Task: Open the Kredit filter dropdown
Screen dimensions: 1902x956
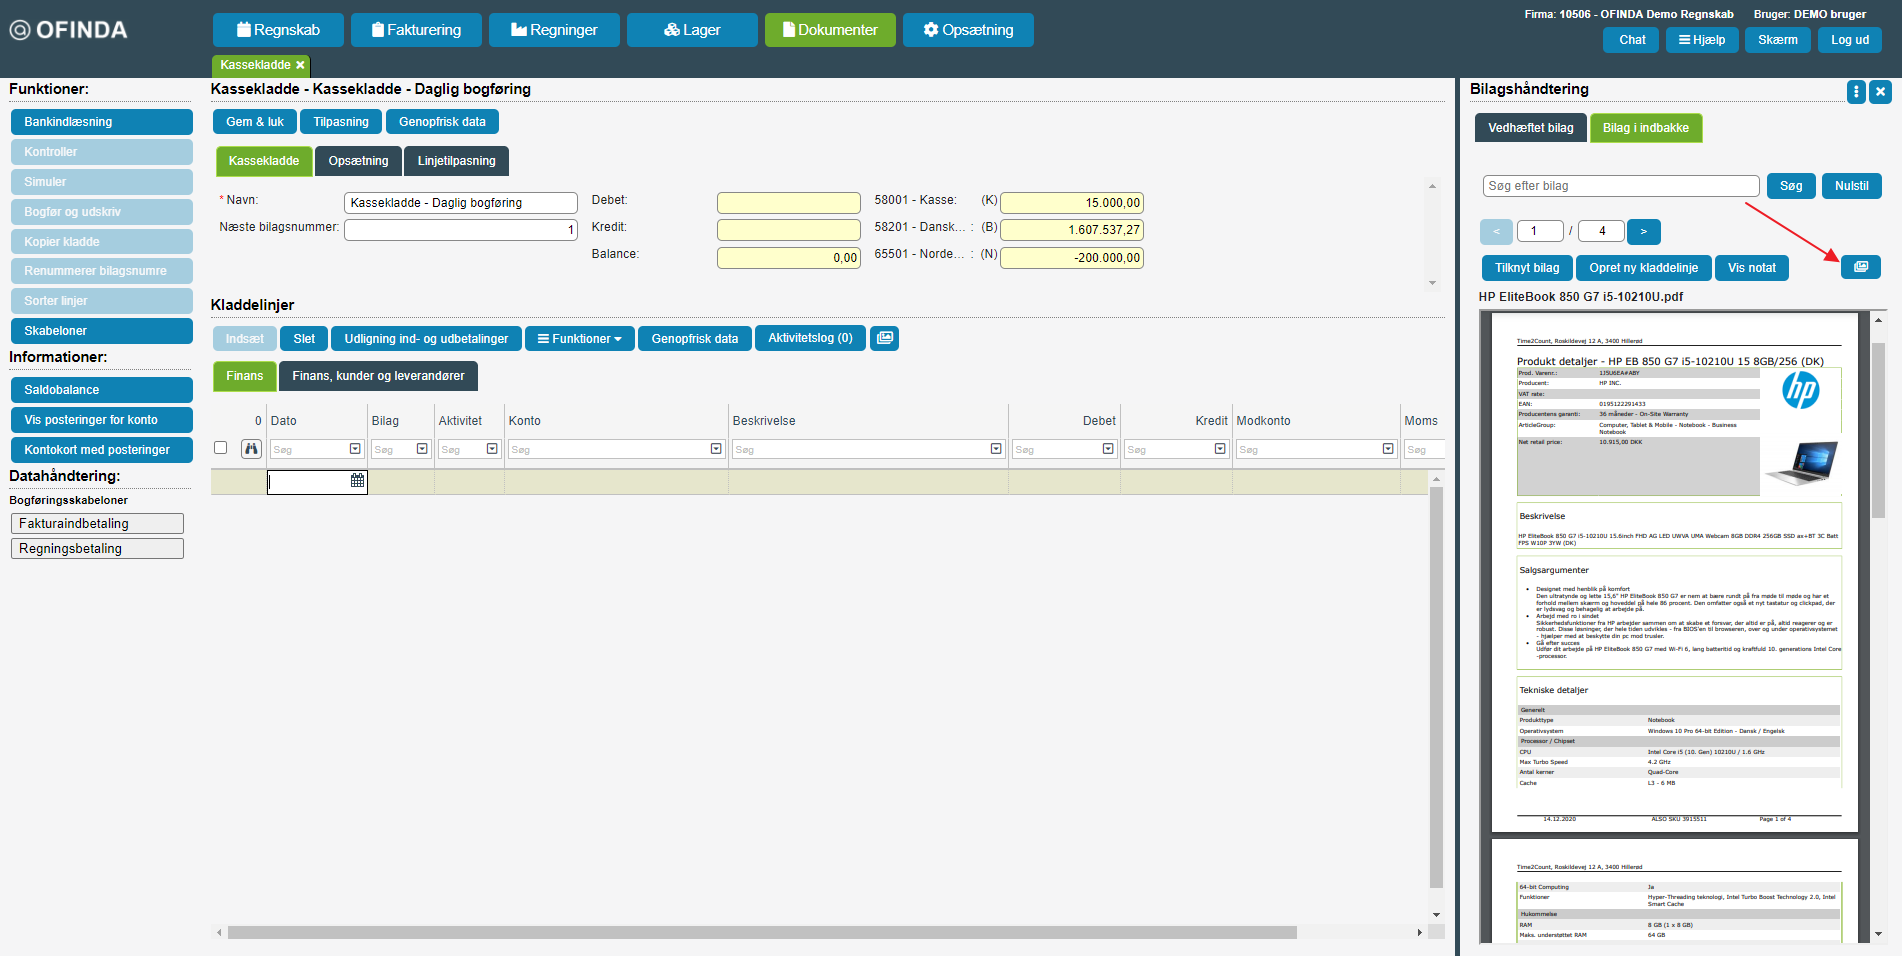Action: click(1220, 449)
